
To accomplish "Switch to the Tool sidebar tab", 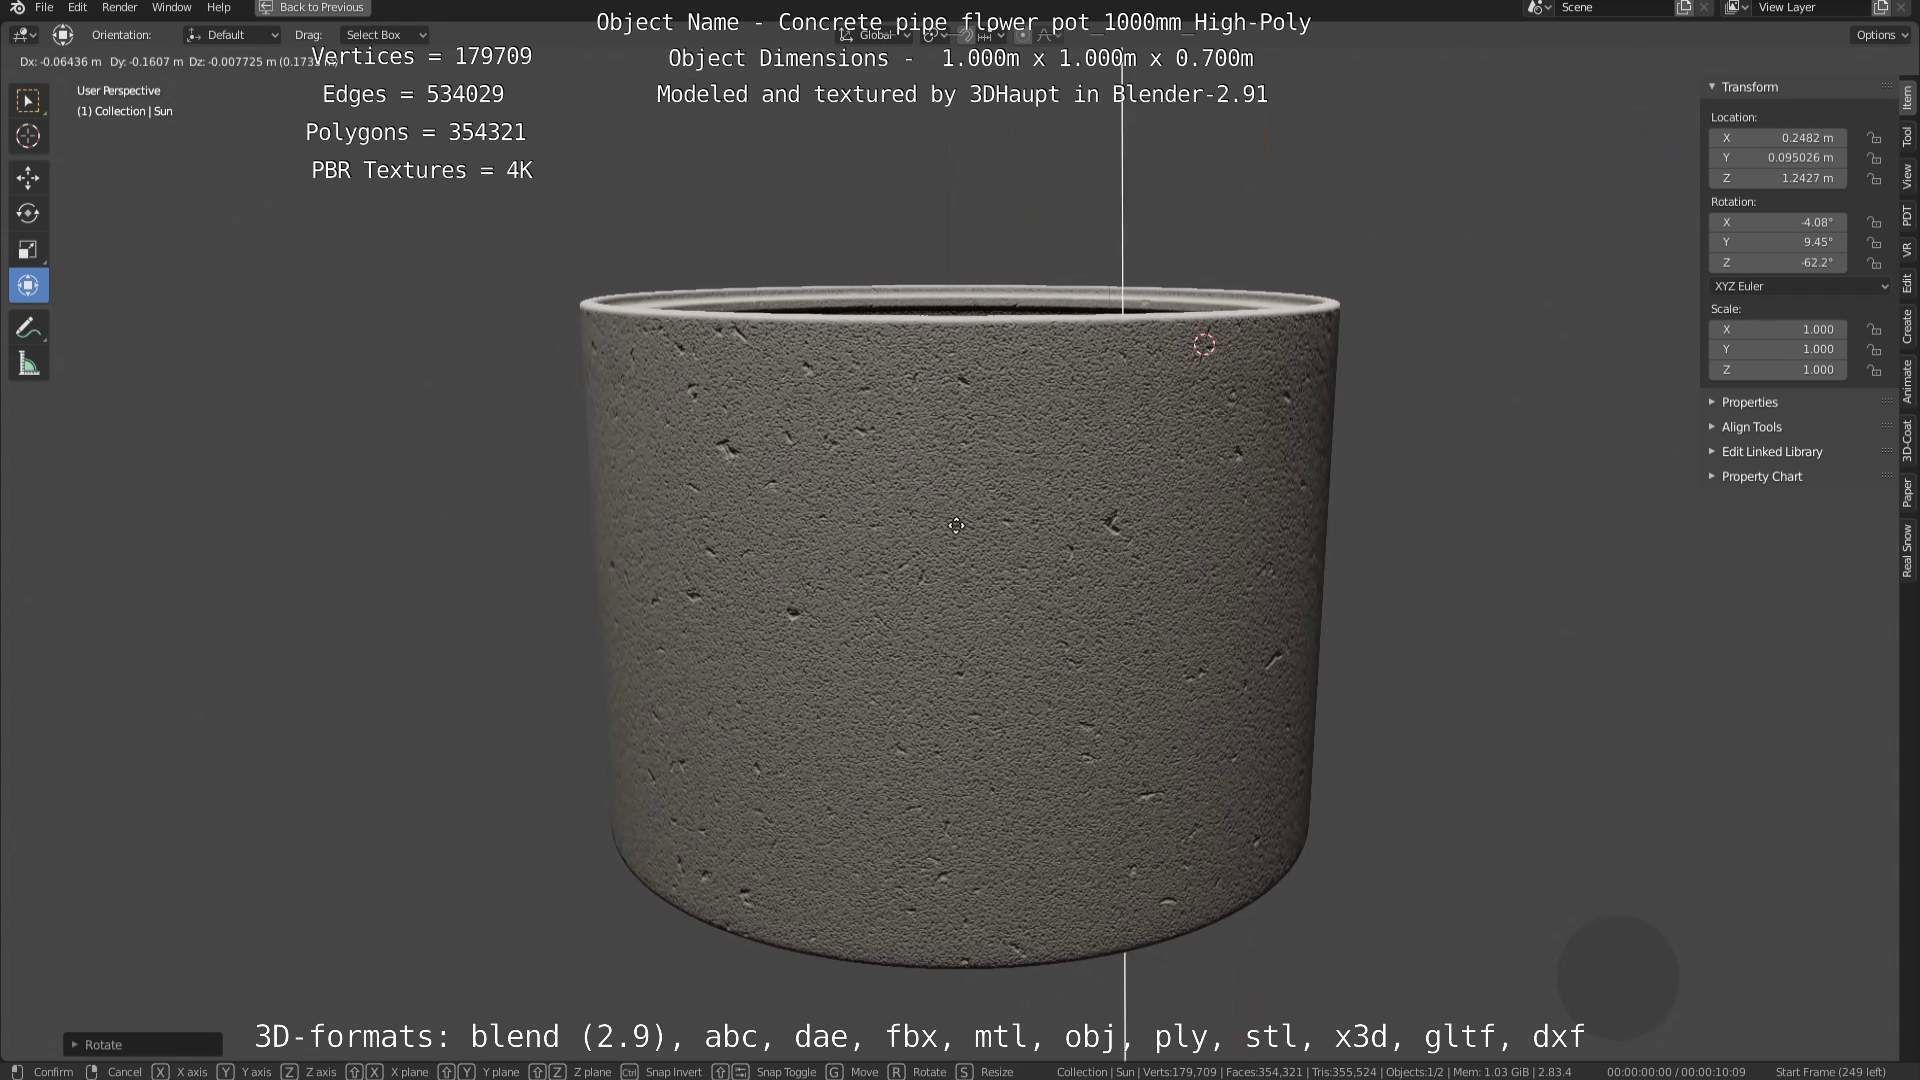I will 1908,137.
